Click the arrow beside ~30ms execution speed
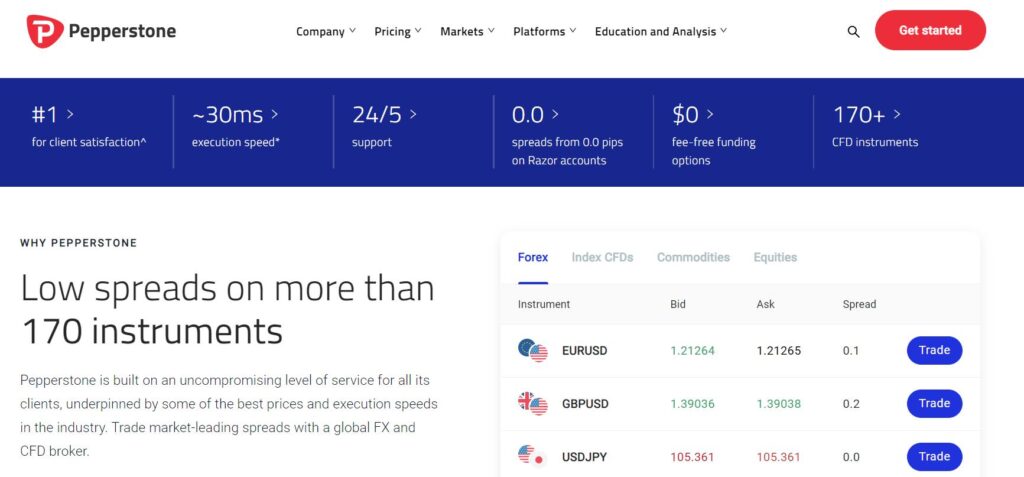1024x477 pixels. coord(274,114)
